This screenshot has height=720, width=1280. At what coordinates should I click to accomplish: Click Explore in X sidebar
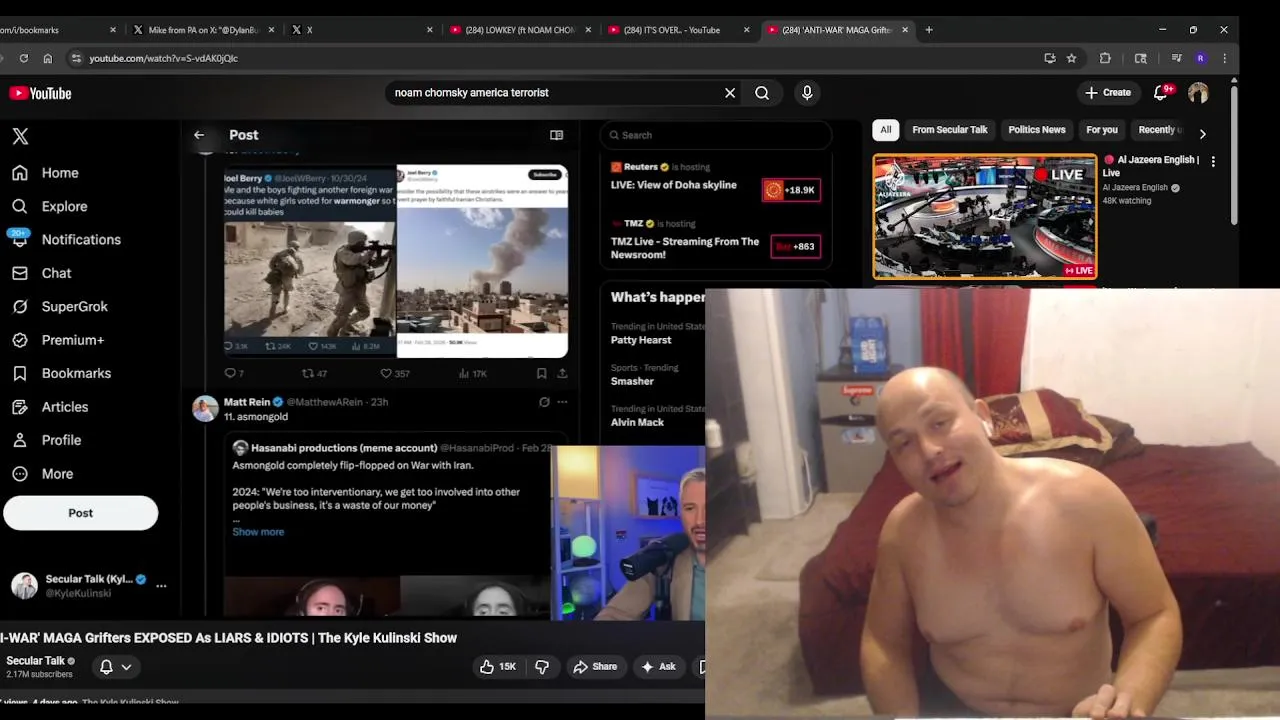coord(50,206)
